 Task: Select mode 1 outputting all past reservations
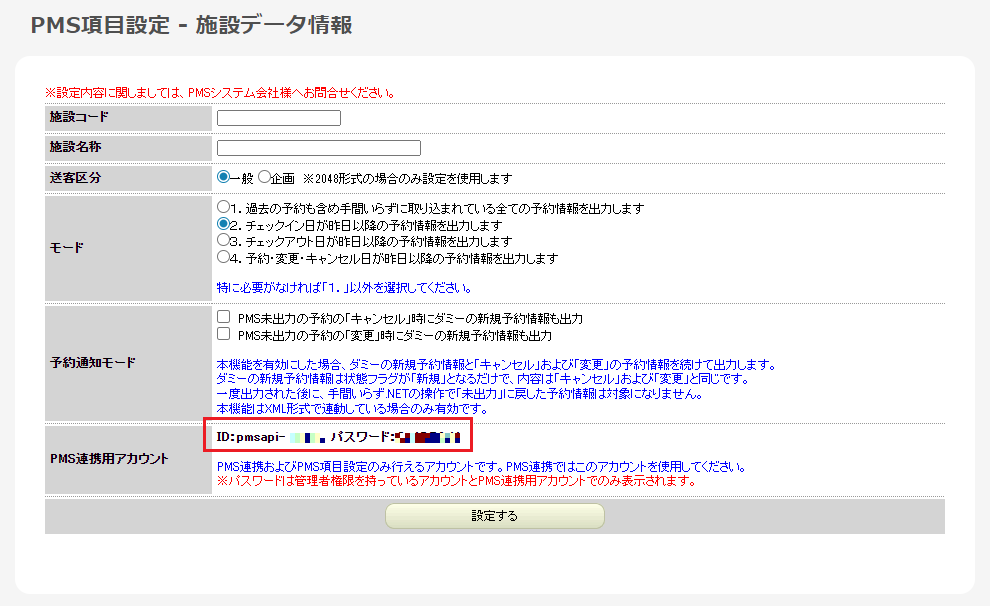pos(224,207)
